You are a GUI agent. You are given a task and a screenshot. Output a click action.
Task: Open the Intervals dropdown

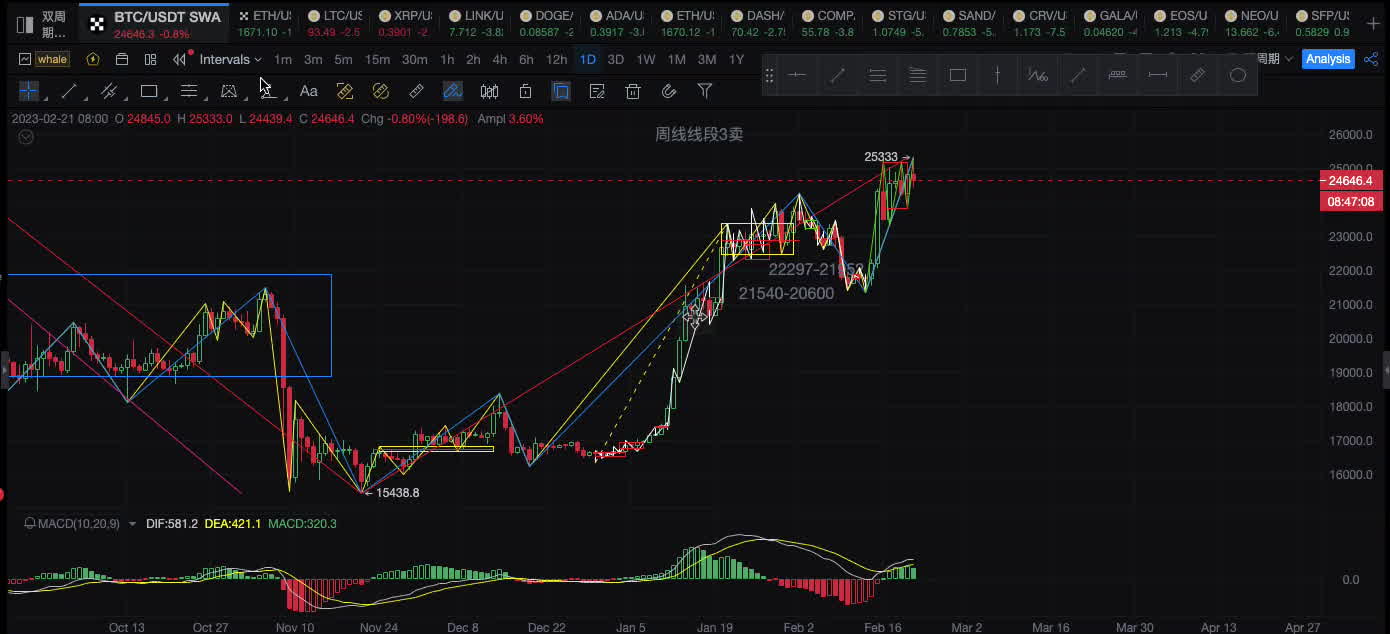230,59
